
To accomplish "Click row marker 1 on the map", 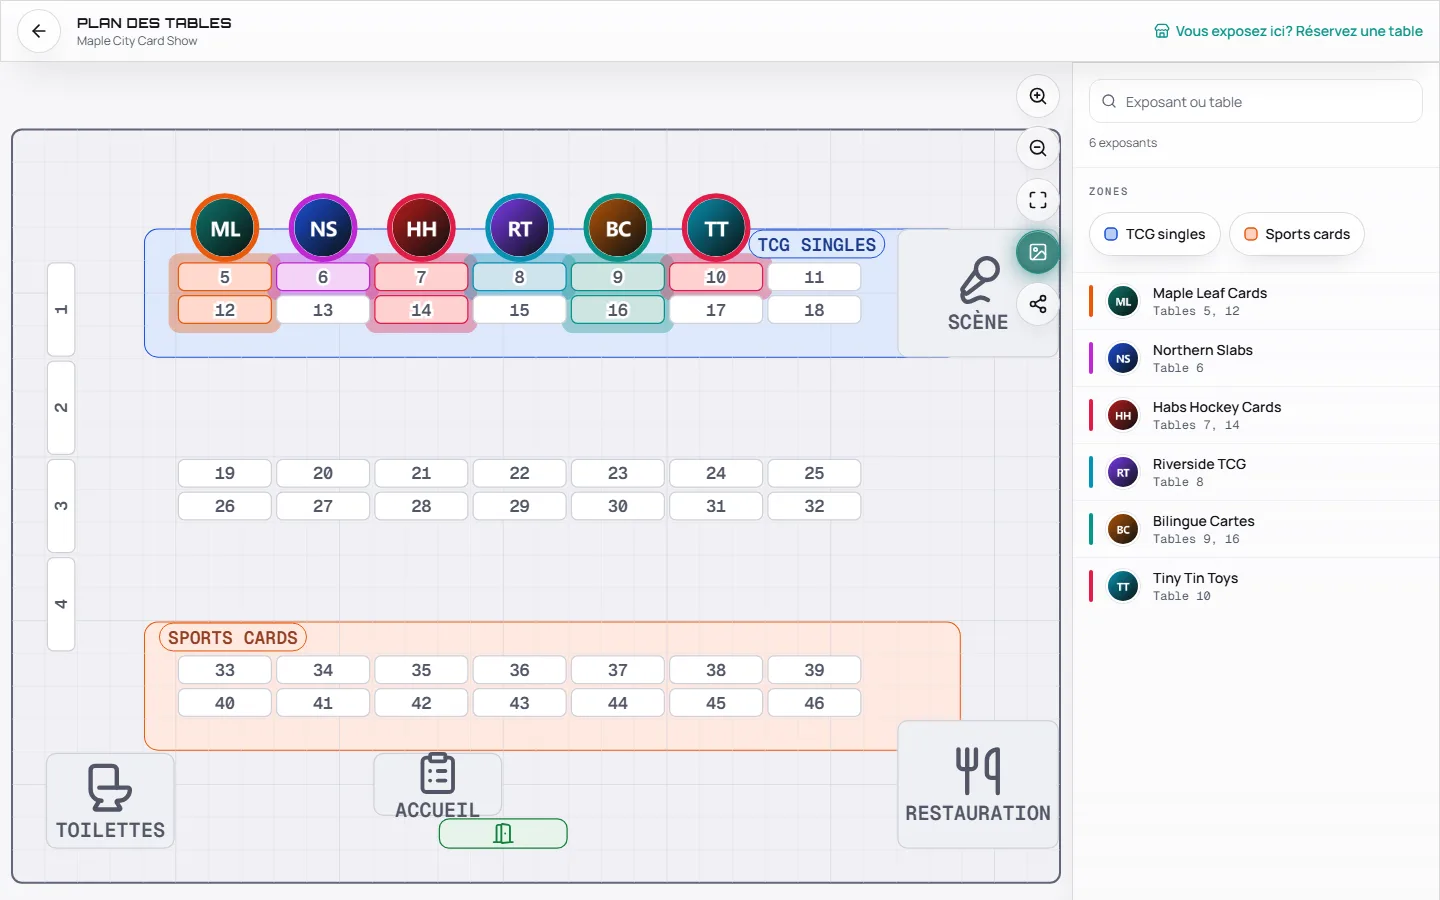I will click(x=61, y=309).
